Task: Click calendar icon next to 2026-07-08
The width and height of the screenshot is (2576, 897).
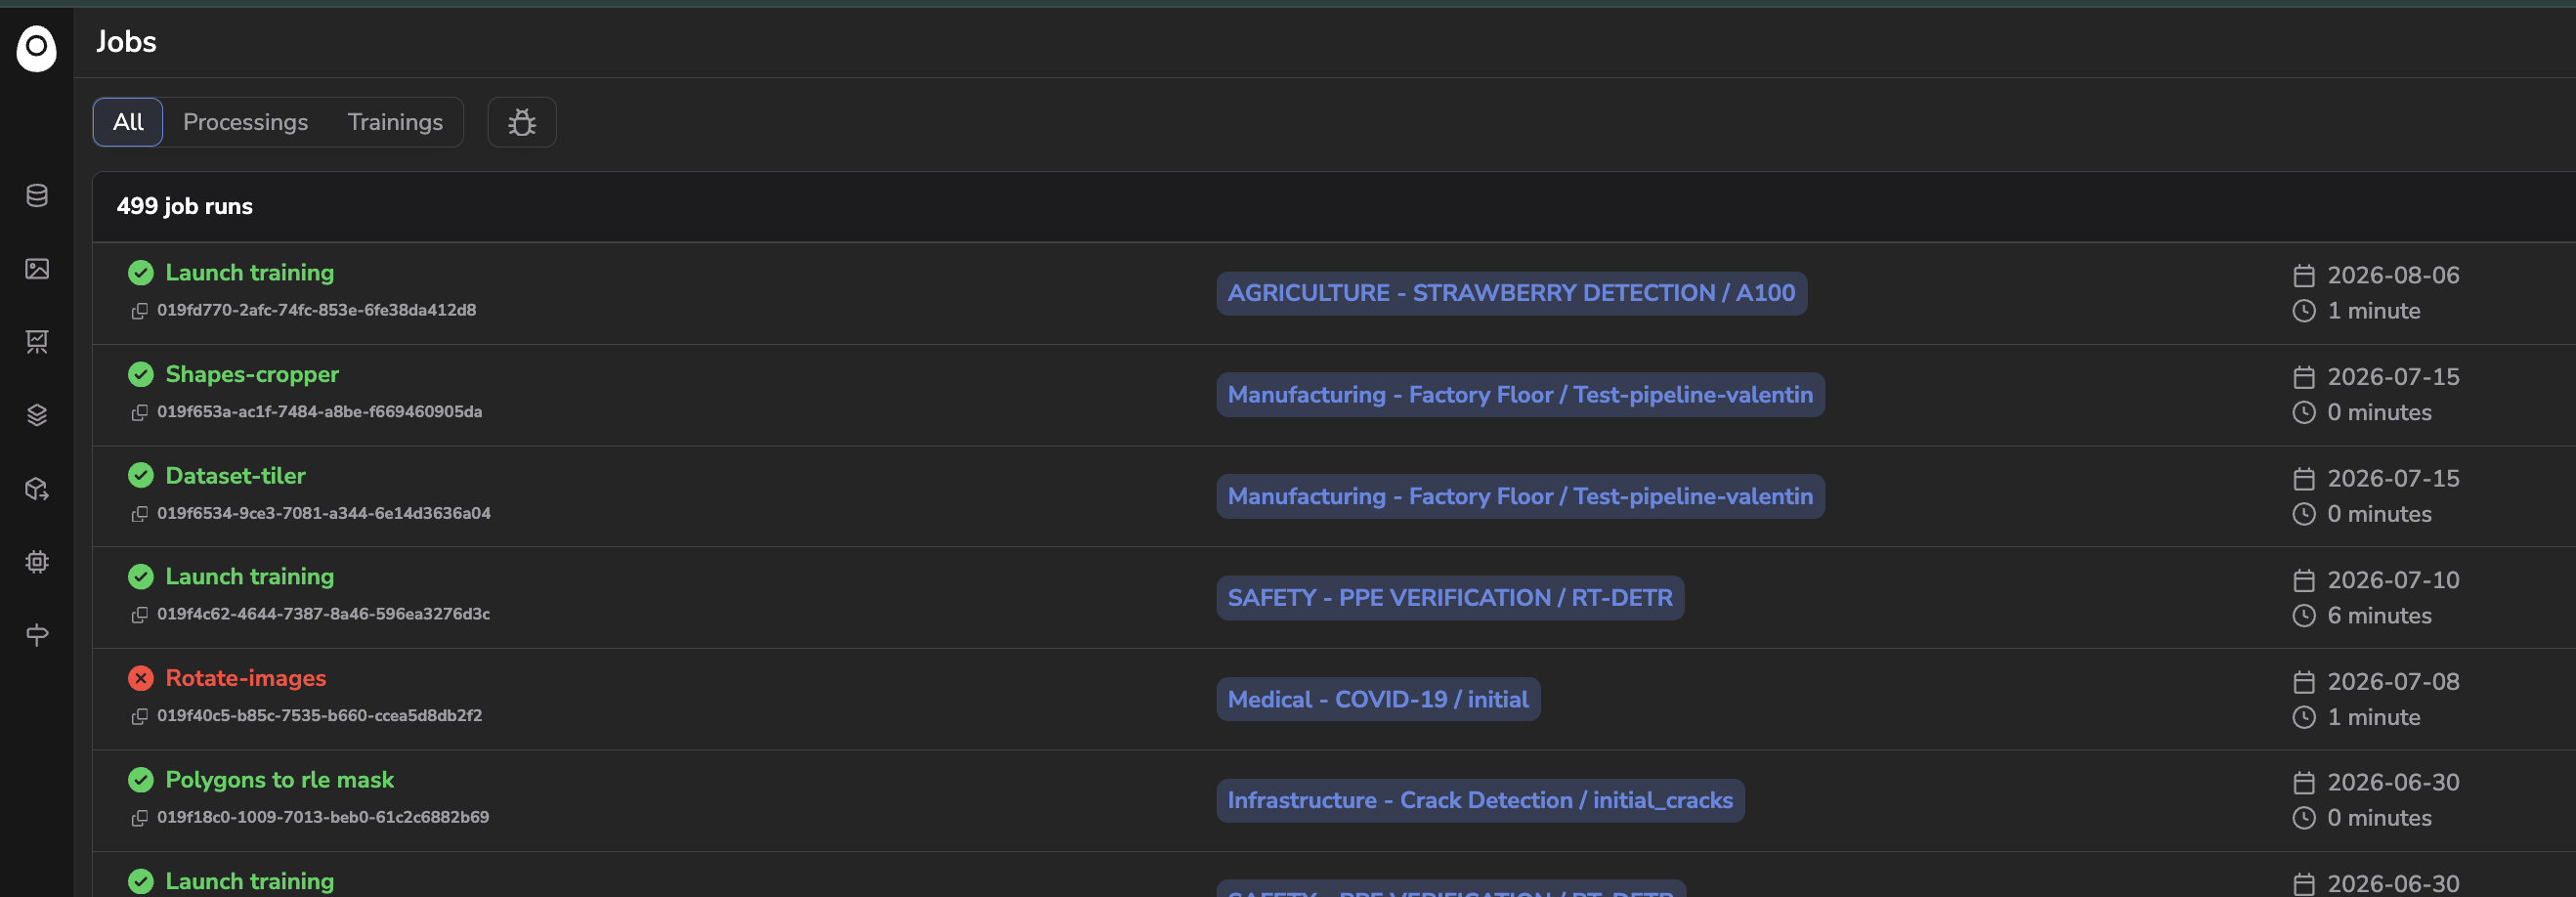Action: [2304, 682]
